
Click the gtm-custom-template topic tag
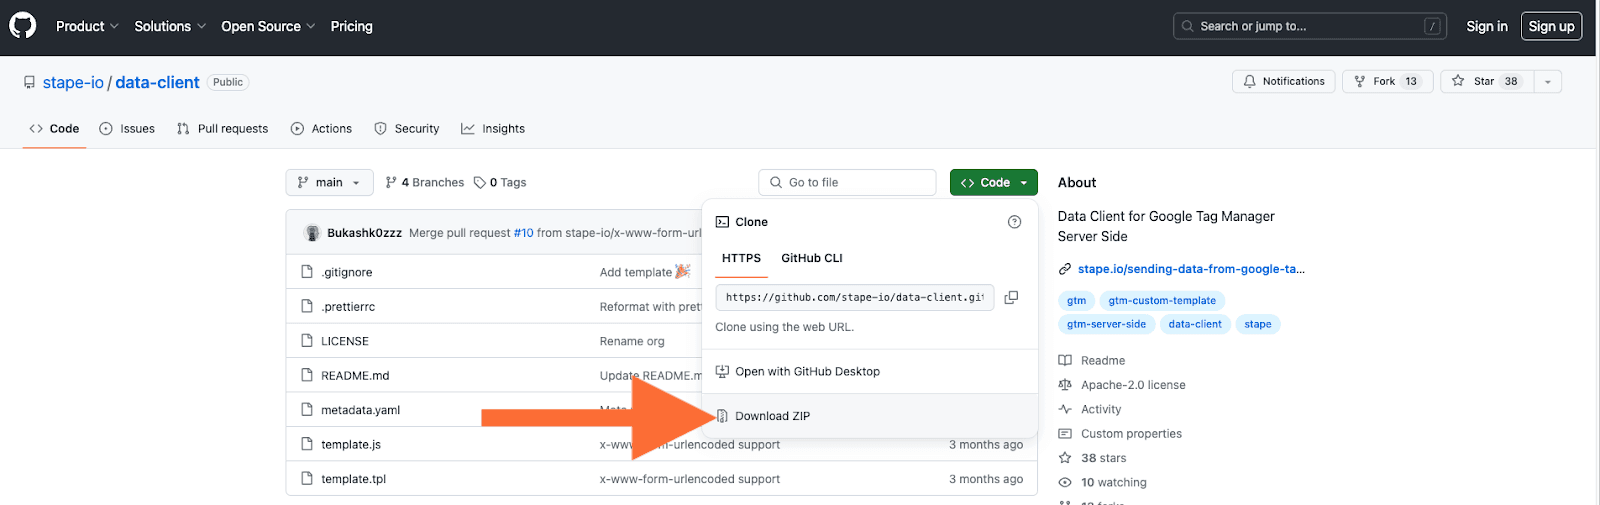tap(1162, 300)
